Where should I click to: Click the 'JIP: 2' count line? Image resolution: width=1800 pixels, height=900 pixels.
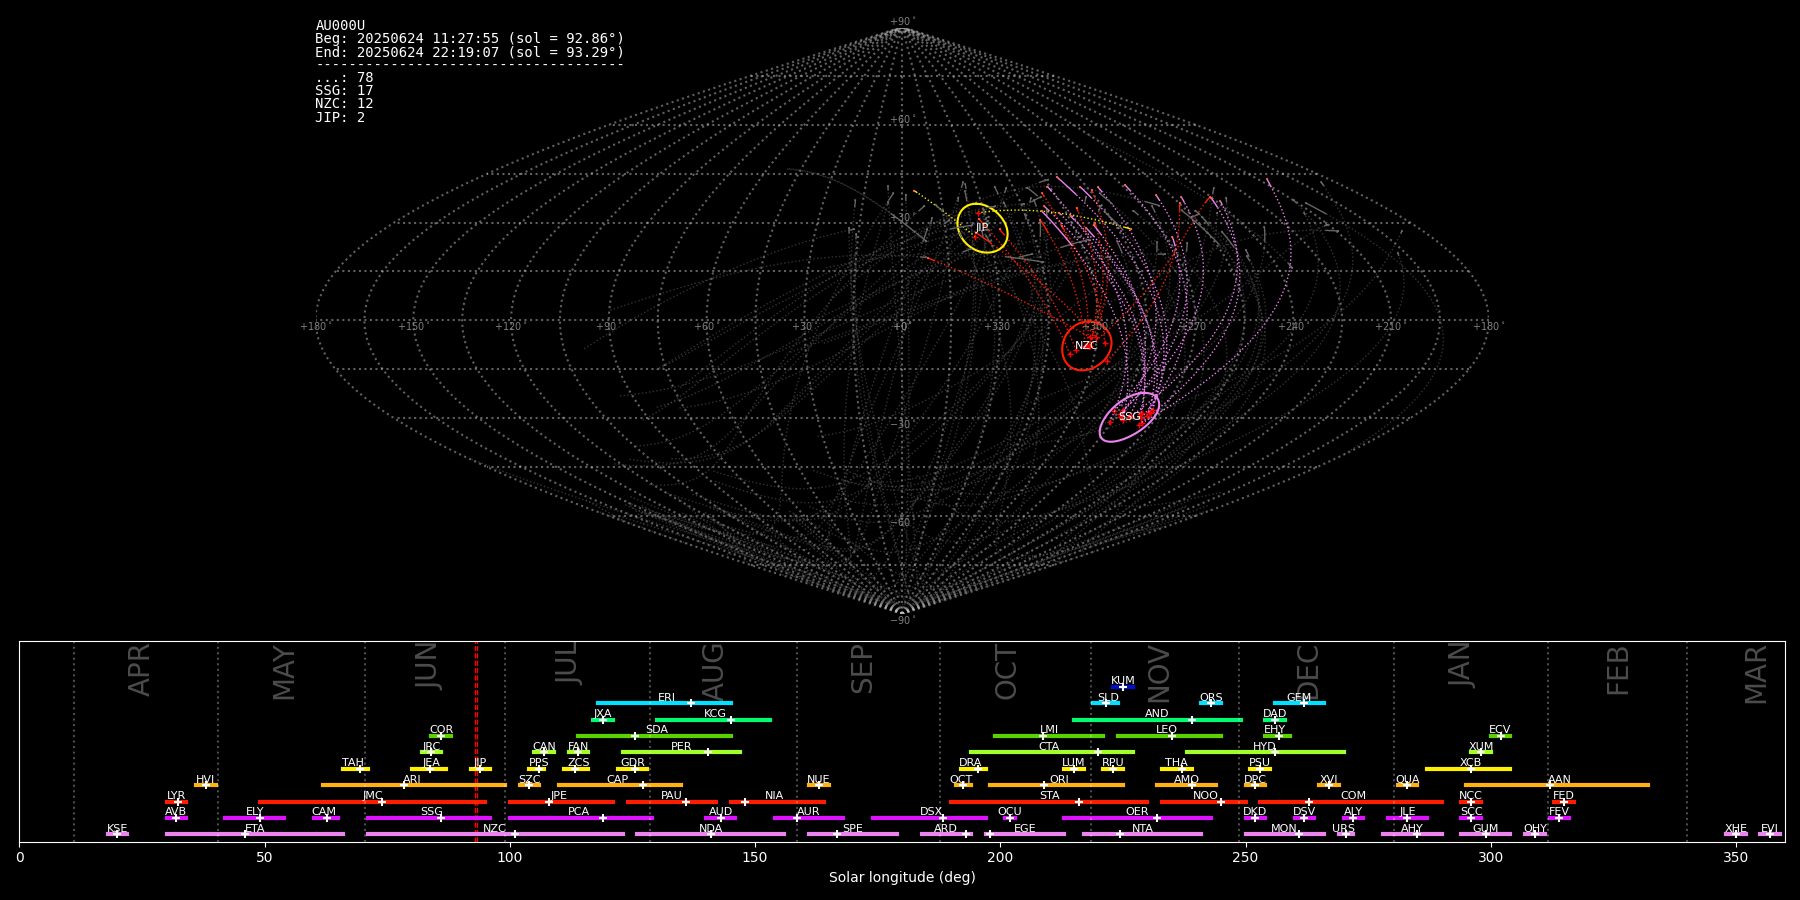[x=340, y=117]
